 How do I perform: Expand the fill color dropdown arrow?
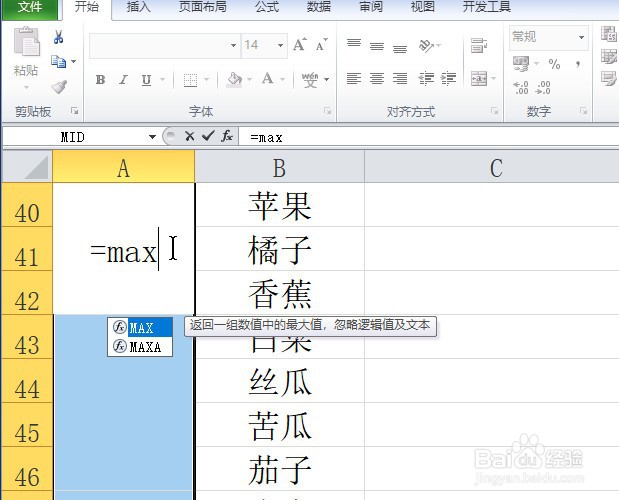tap(249, 80)
